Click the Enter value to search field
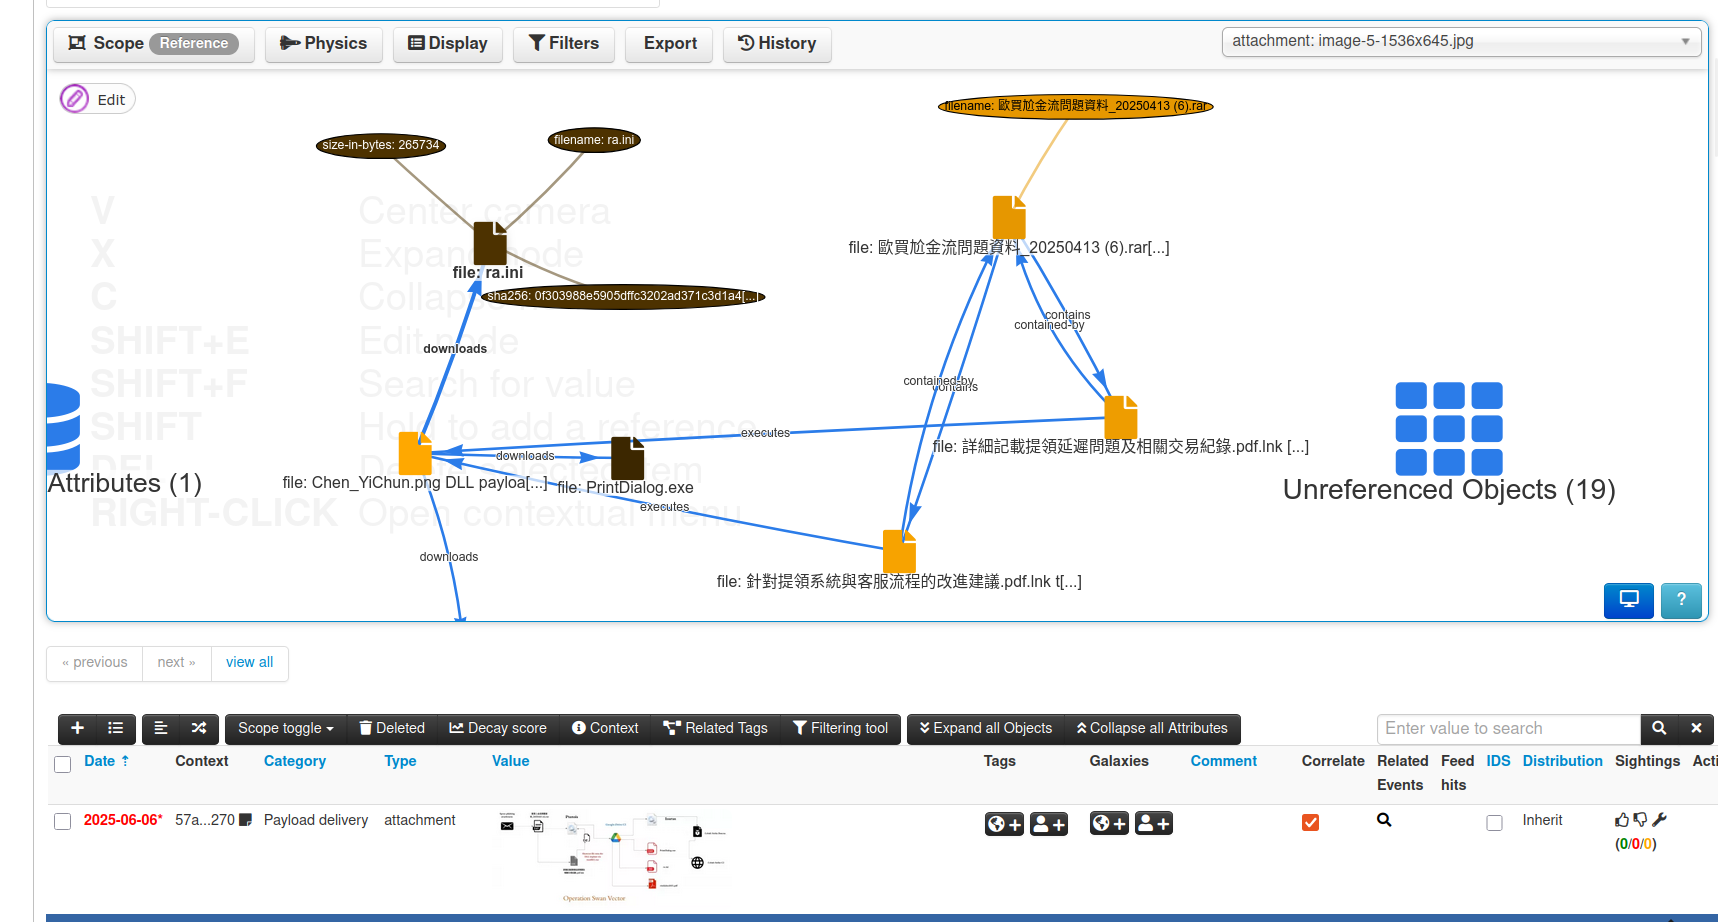Image resolution: width=1718 pixels, height=922 pixels. [x=1507, y=728]
